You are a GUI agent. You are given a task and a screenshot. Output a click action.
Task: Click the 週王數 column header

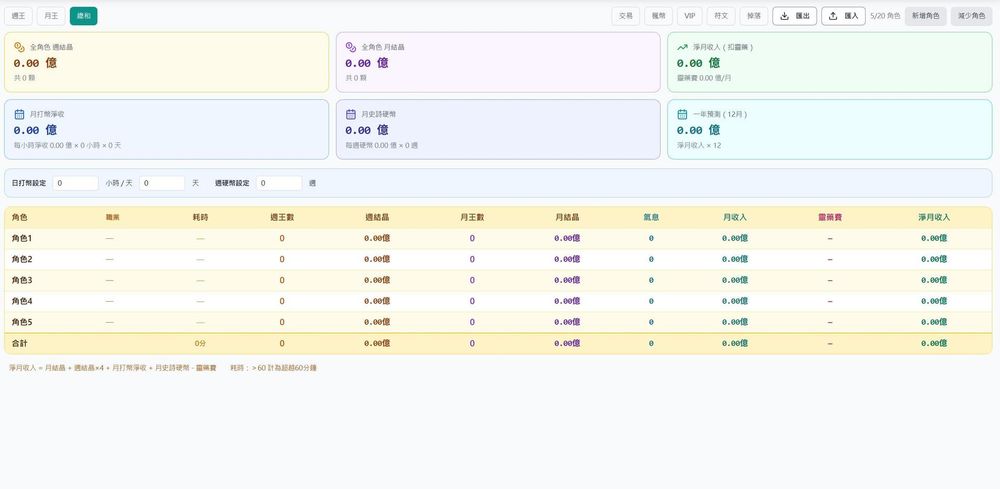(x=282, y=217)
